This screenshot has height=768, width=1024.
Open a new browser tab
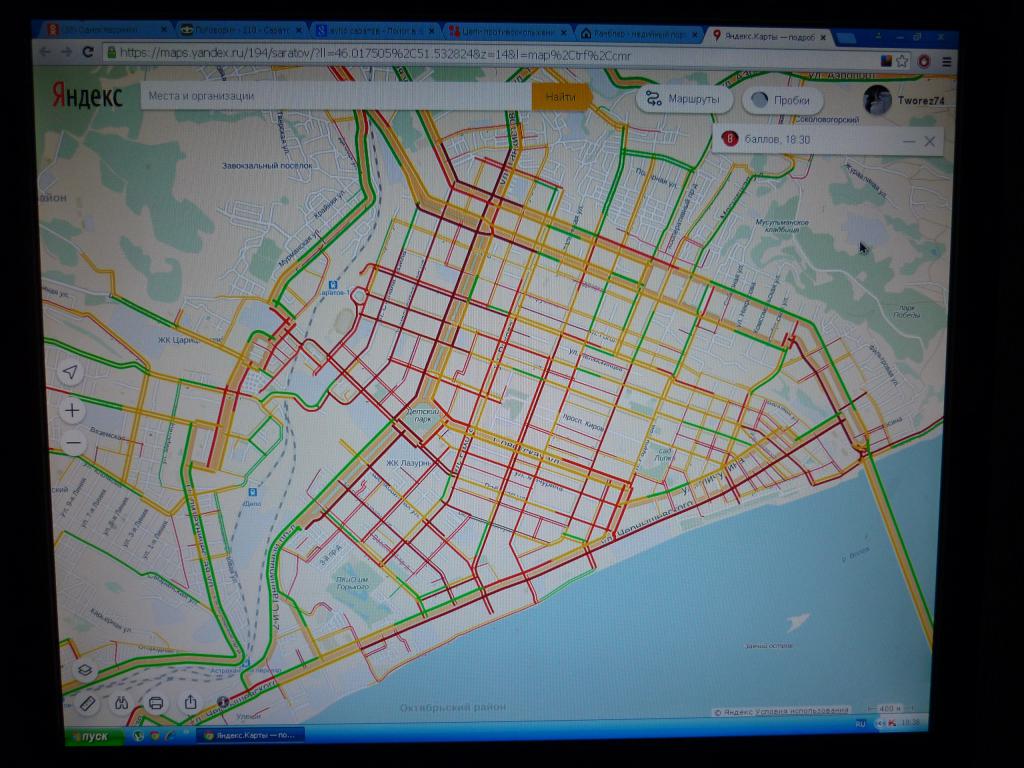point(846,38)
